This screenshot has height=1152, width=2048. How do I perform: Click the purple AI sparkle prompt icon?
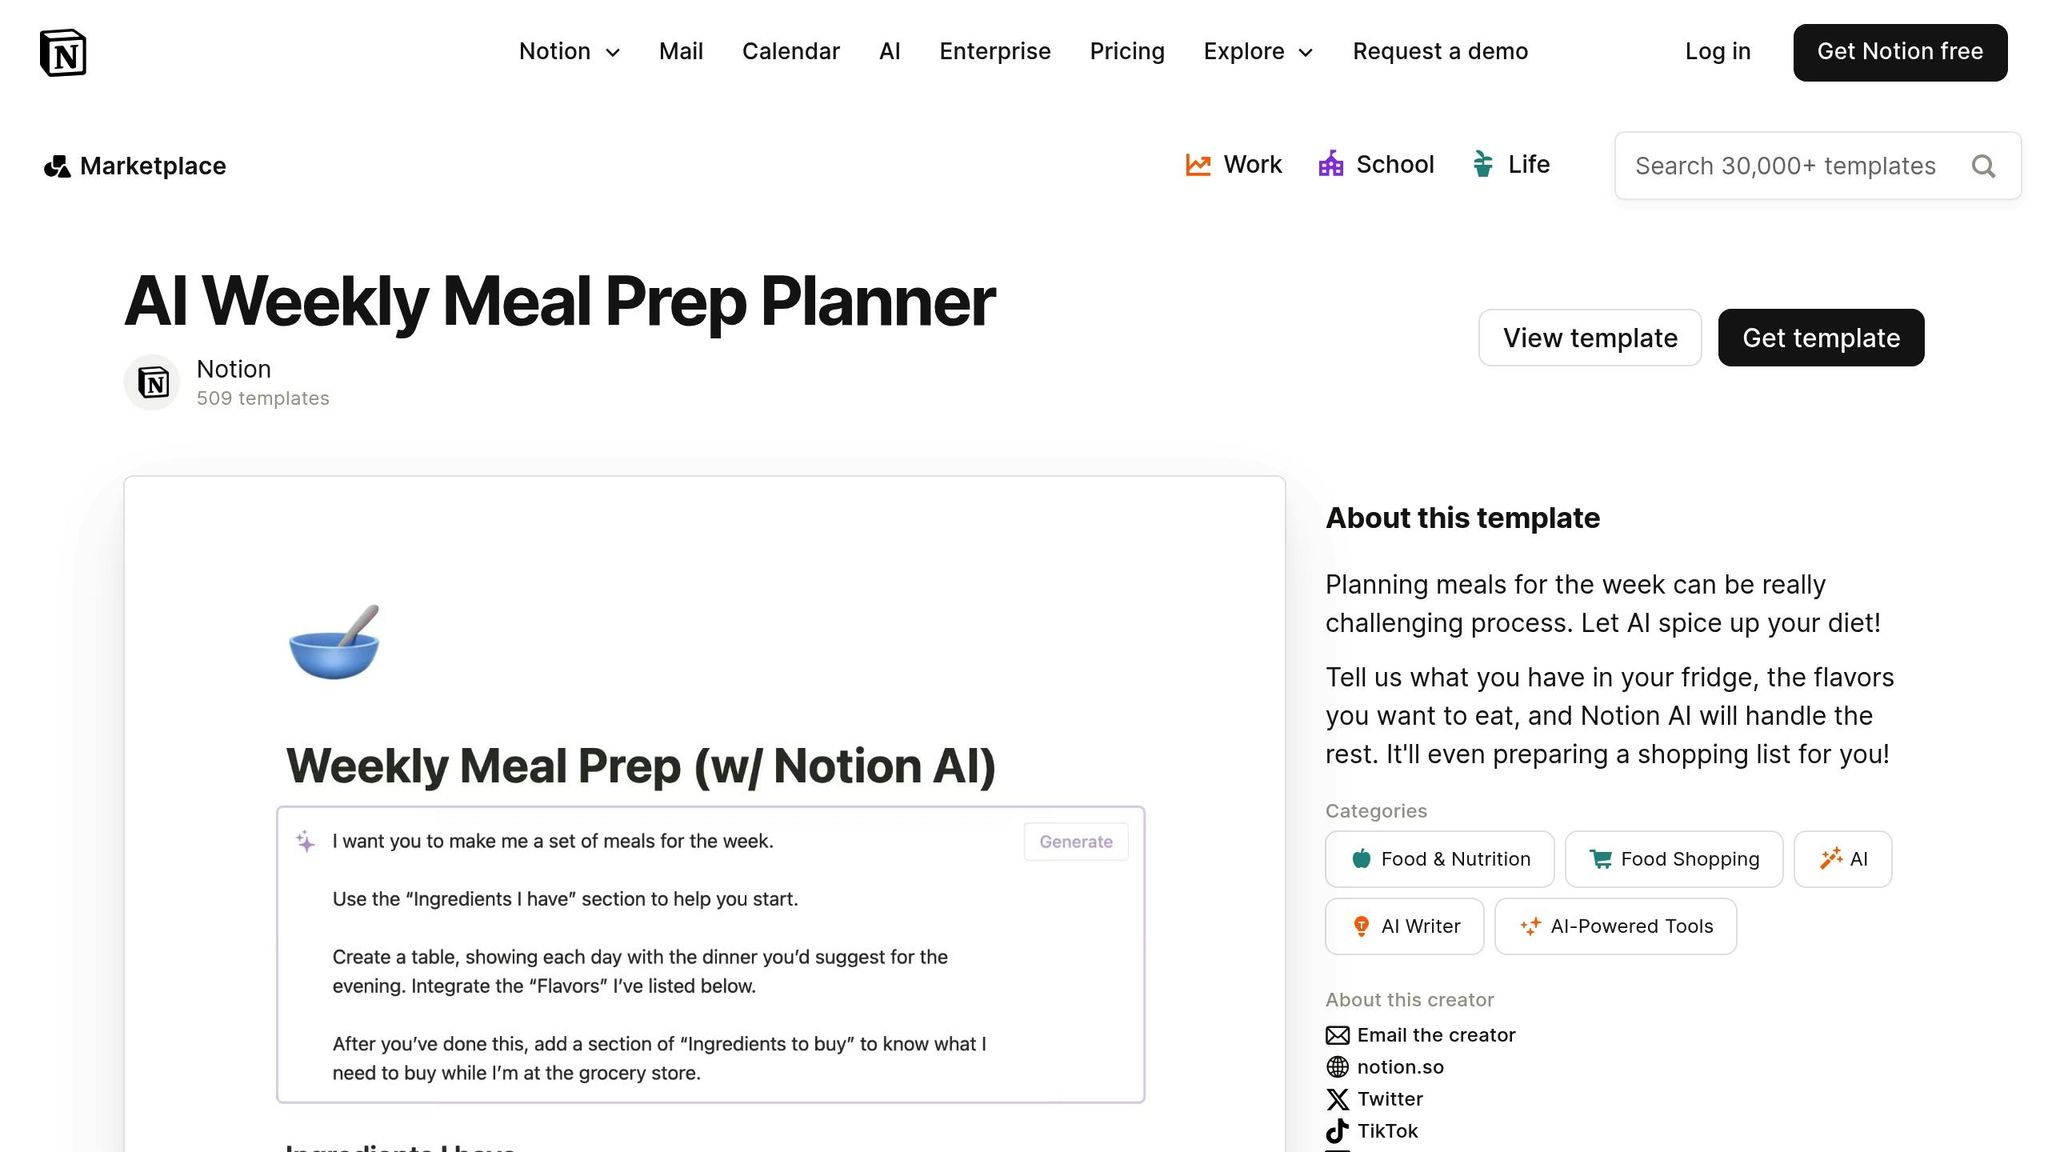(x=304, y=841)
